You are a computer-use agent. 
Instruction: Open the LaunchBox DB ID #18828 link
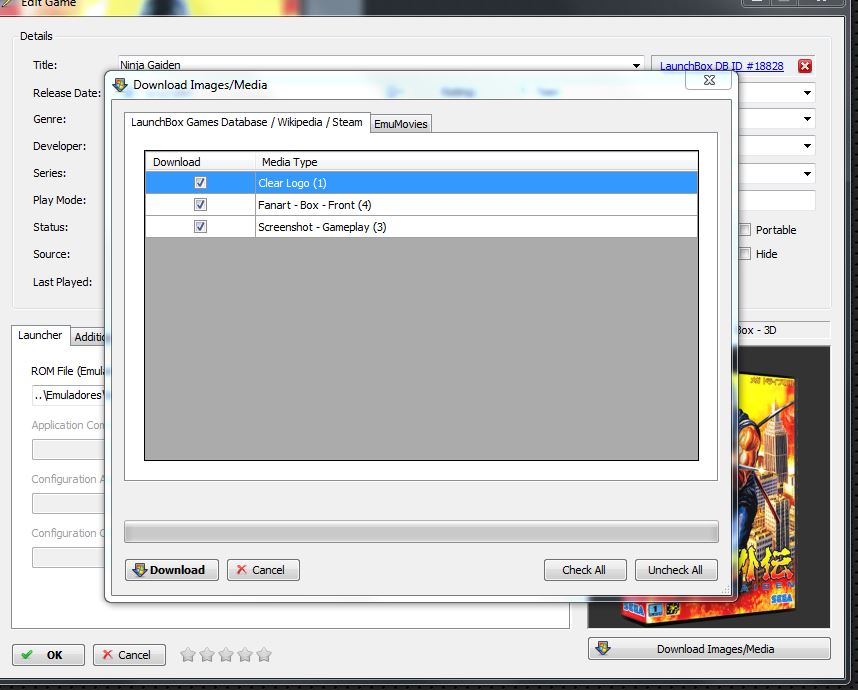point(721,66)
